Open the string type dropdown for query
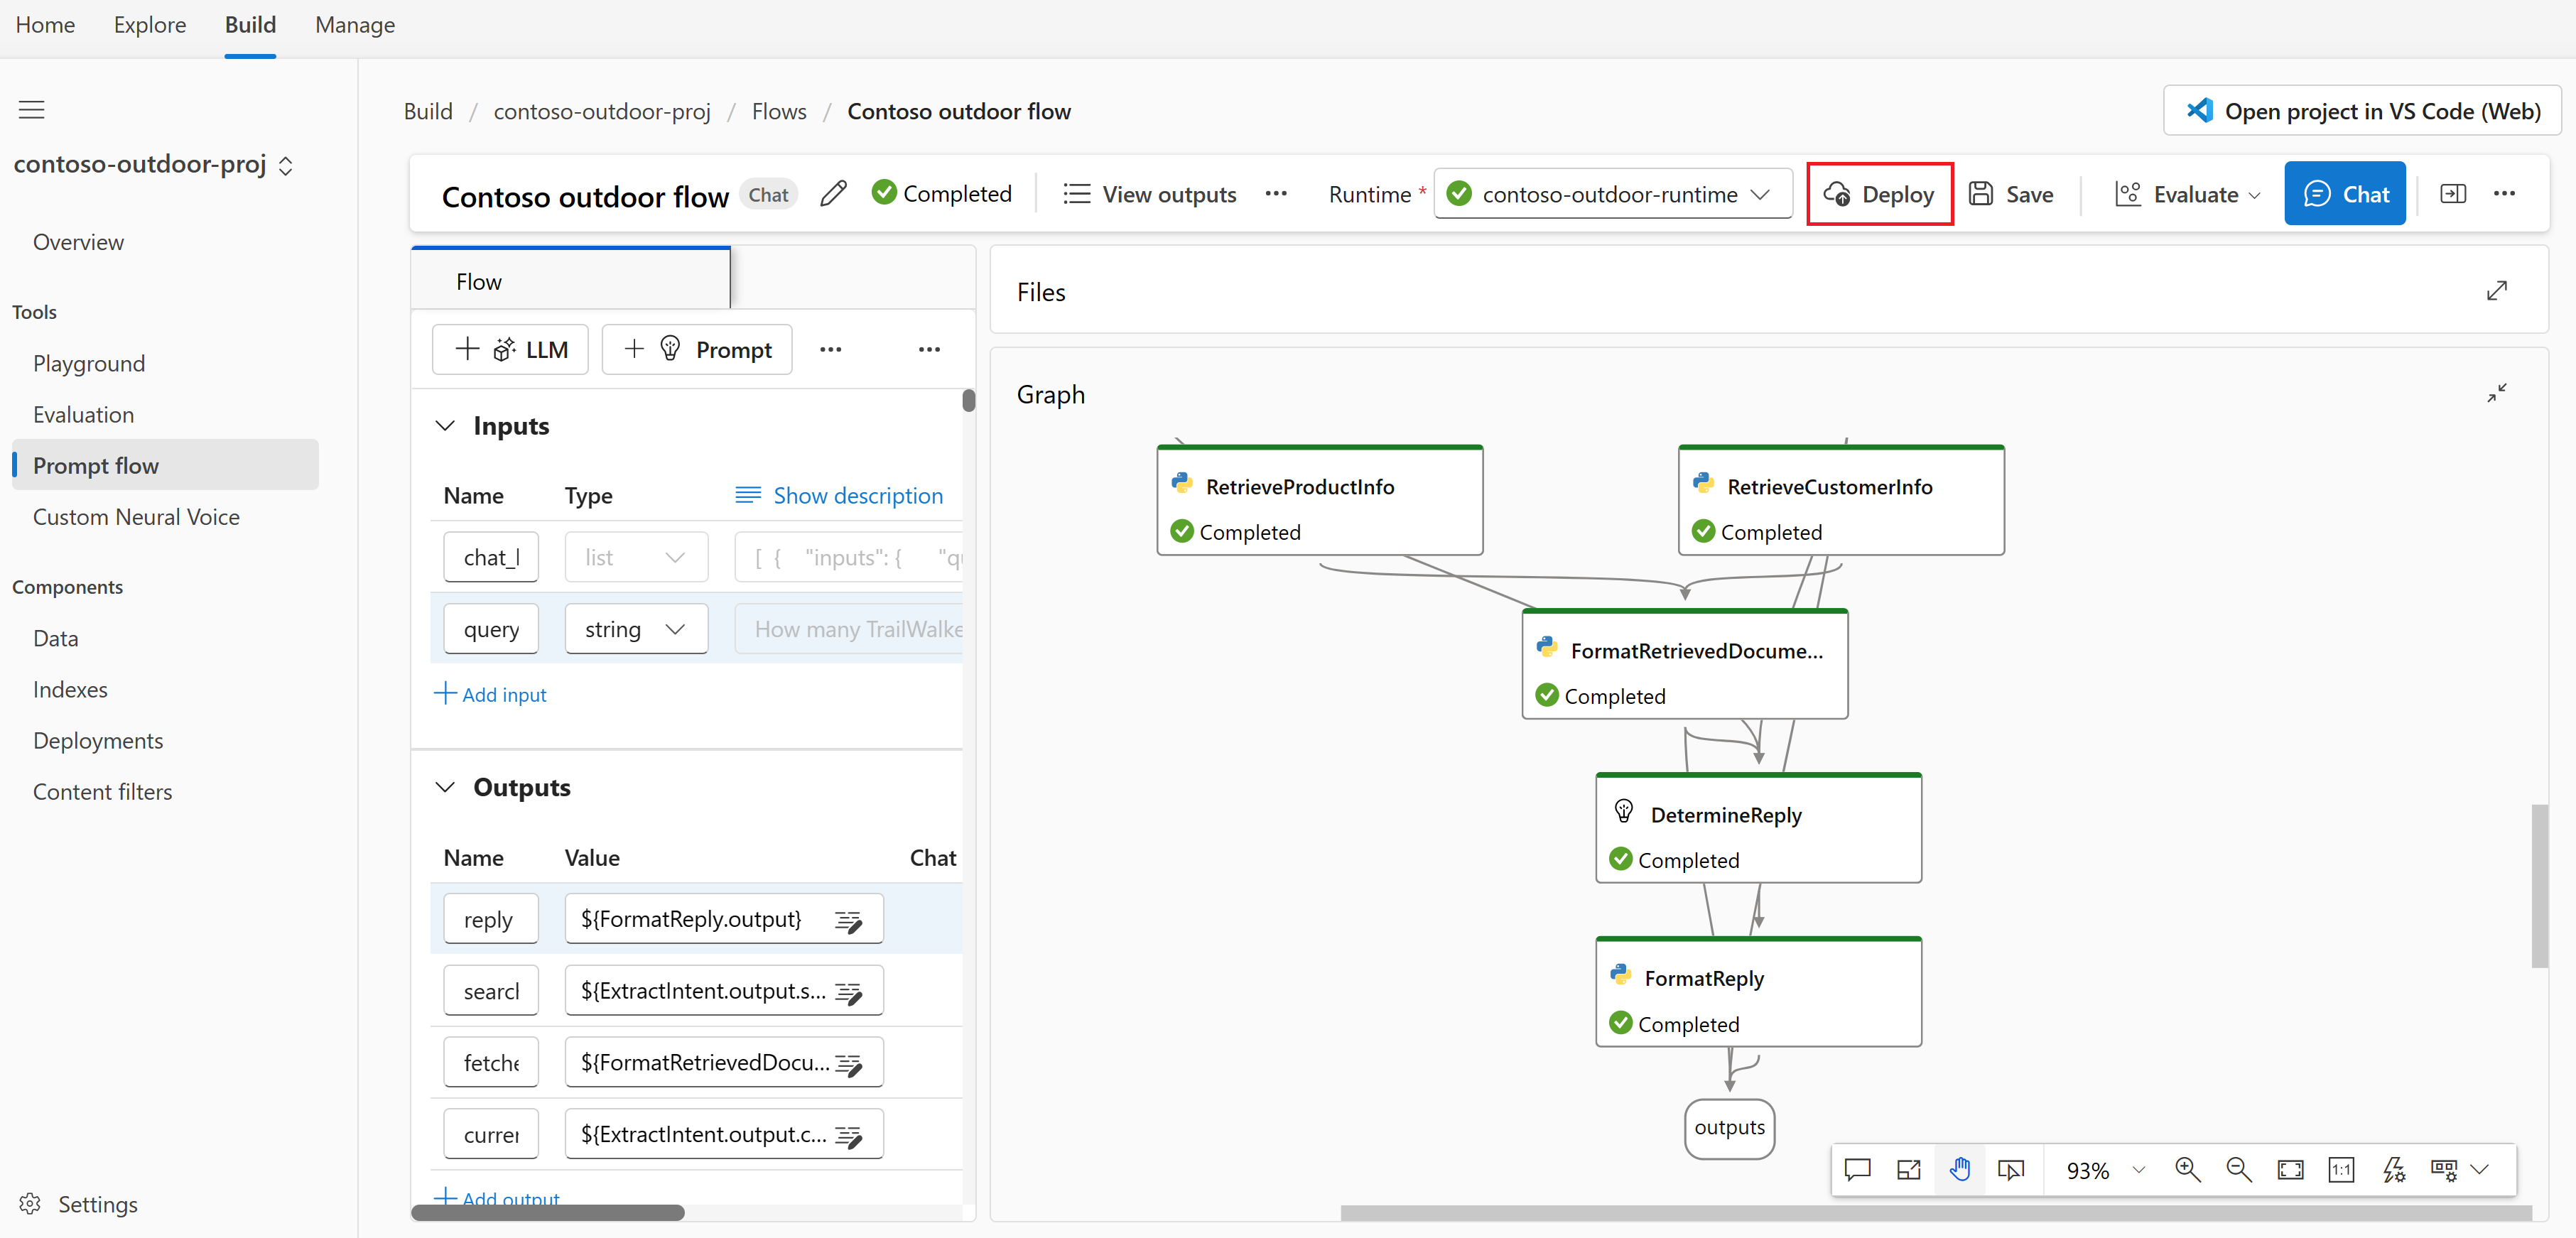The image size is (2576, 1238). click(636, 629)
